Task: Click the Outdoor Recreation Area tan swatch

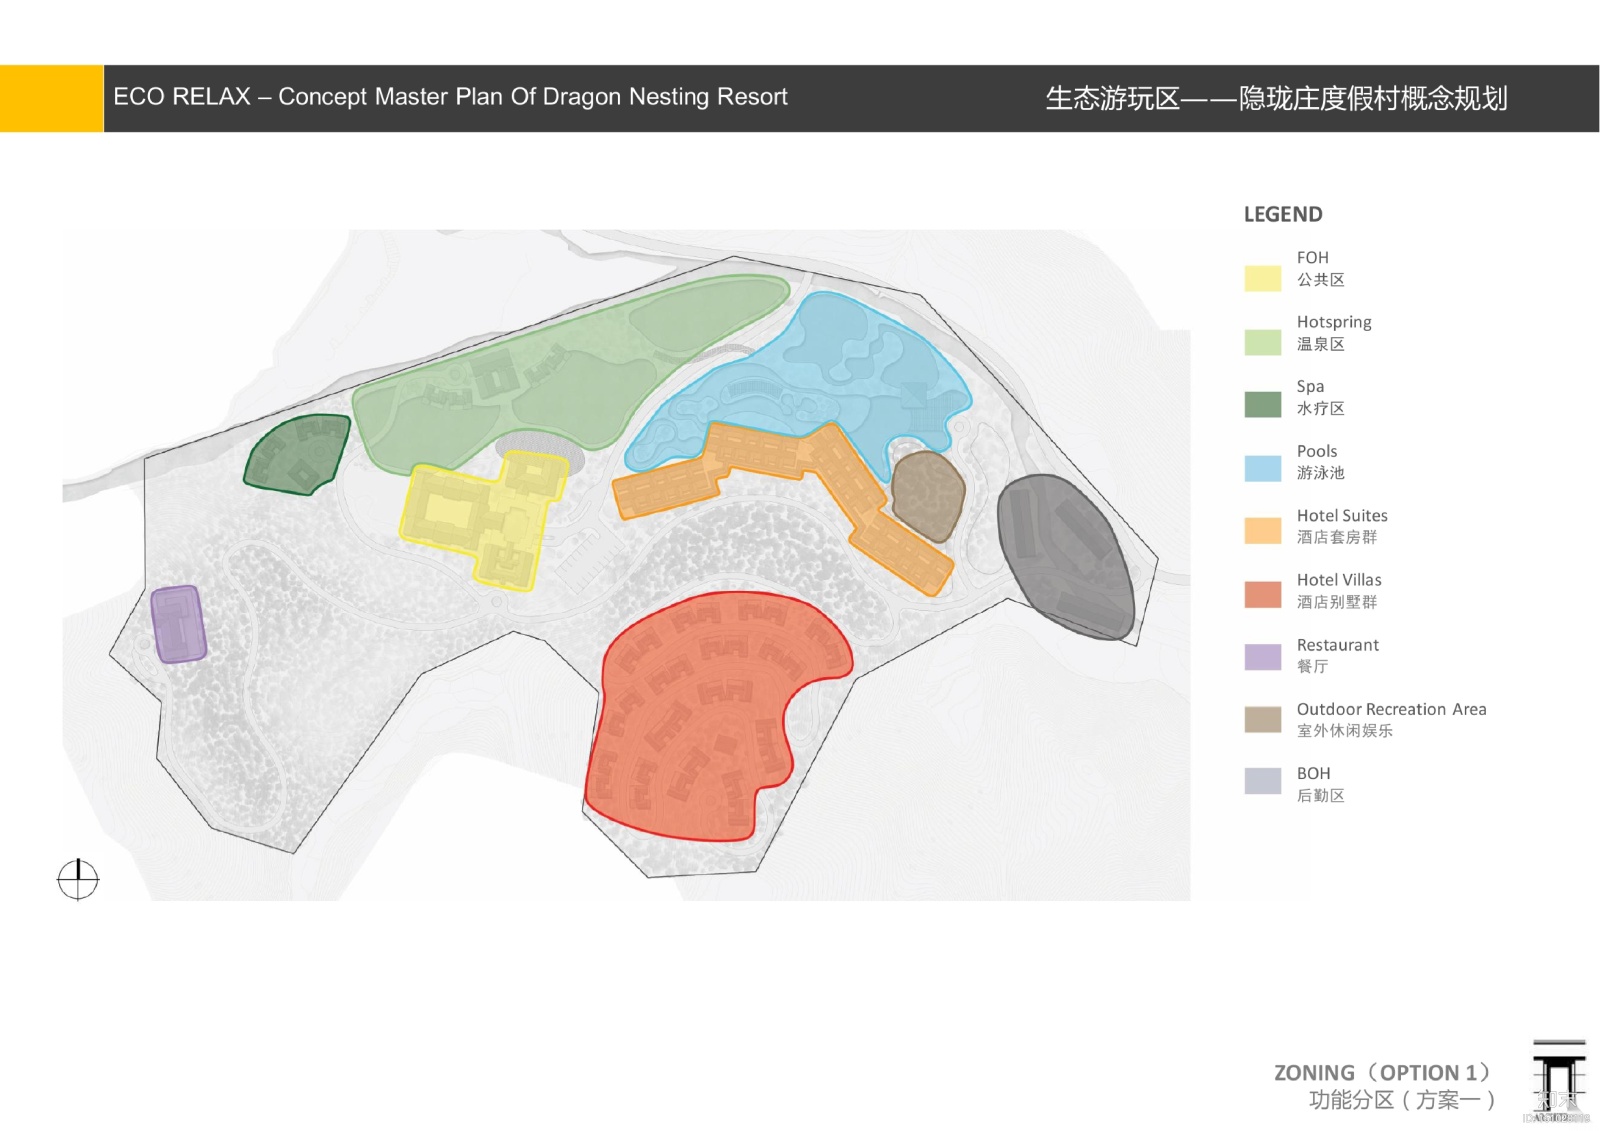Action: tap(1262, 720)
